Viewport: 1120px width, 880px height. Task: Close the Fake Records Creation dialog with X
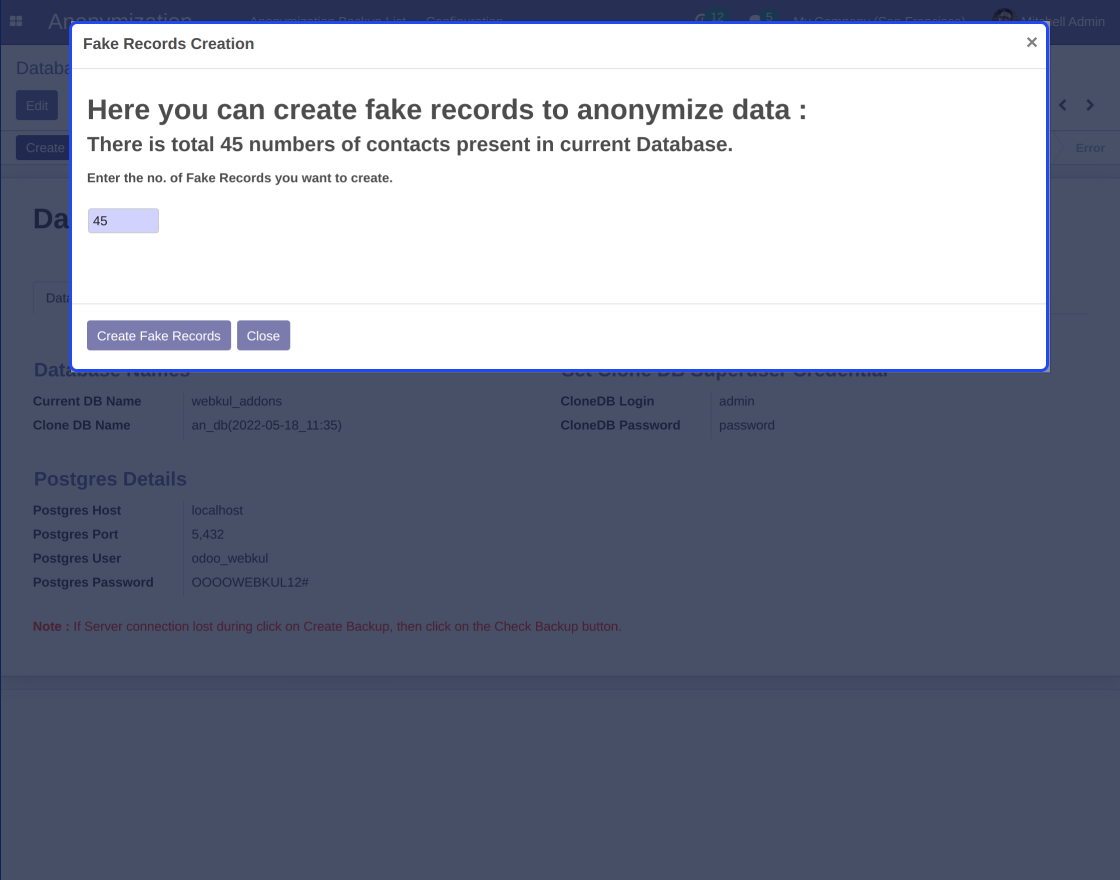coord(1031,42)
